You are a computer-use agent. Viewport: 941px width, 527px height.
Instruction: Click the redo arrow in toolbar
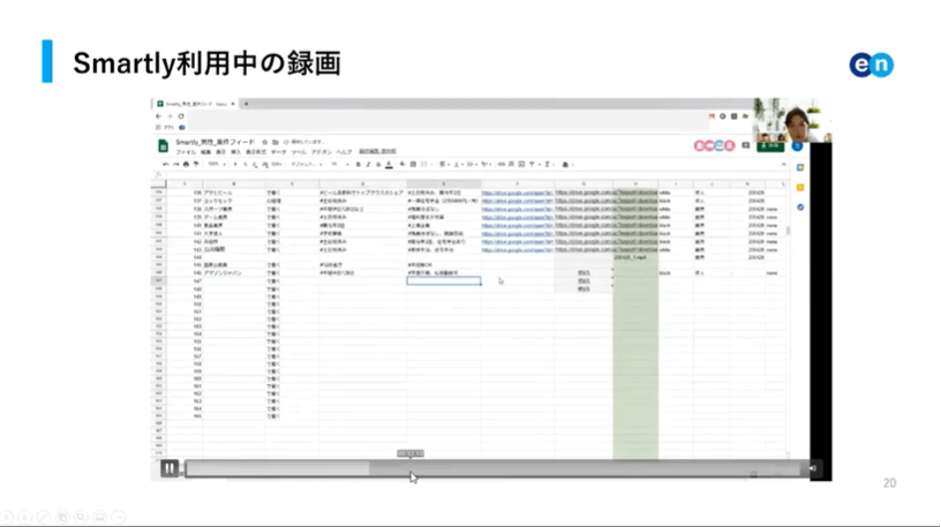pyautogui.click(x=176, y=164)
